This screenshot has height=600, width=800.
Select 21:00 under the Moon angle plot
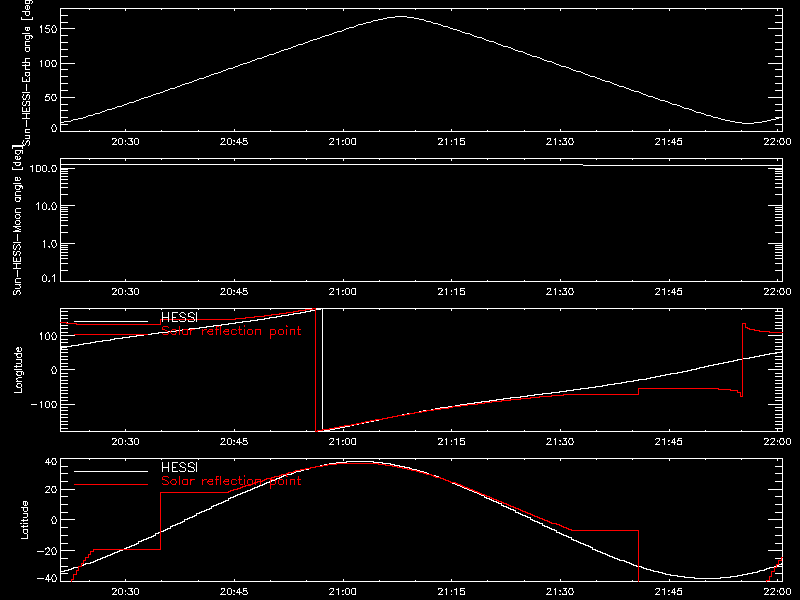coord(343,291)
